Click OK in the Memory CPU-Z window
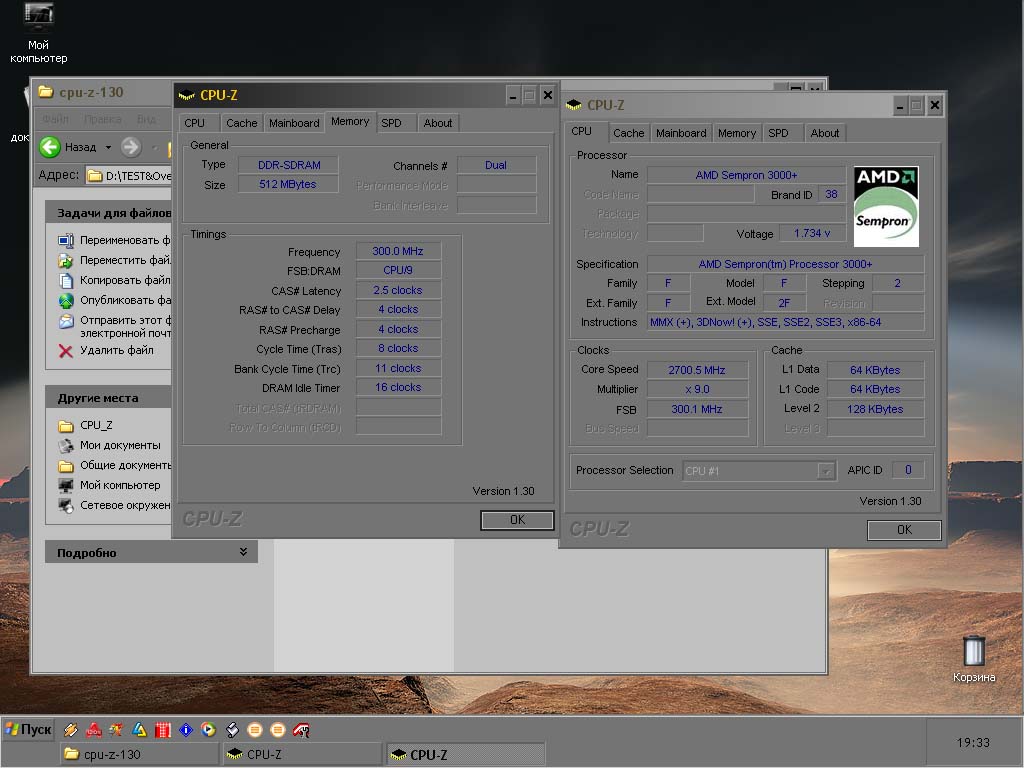 point(517,520)
